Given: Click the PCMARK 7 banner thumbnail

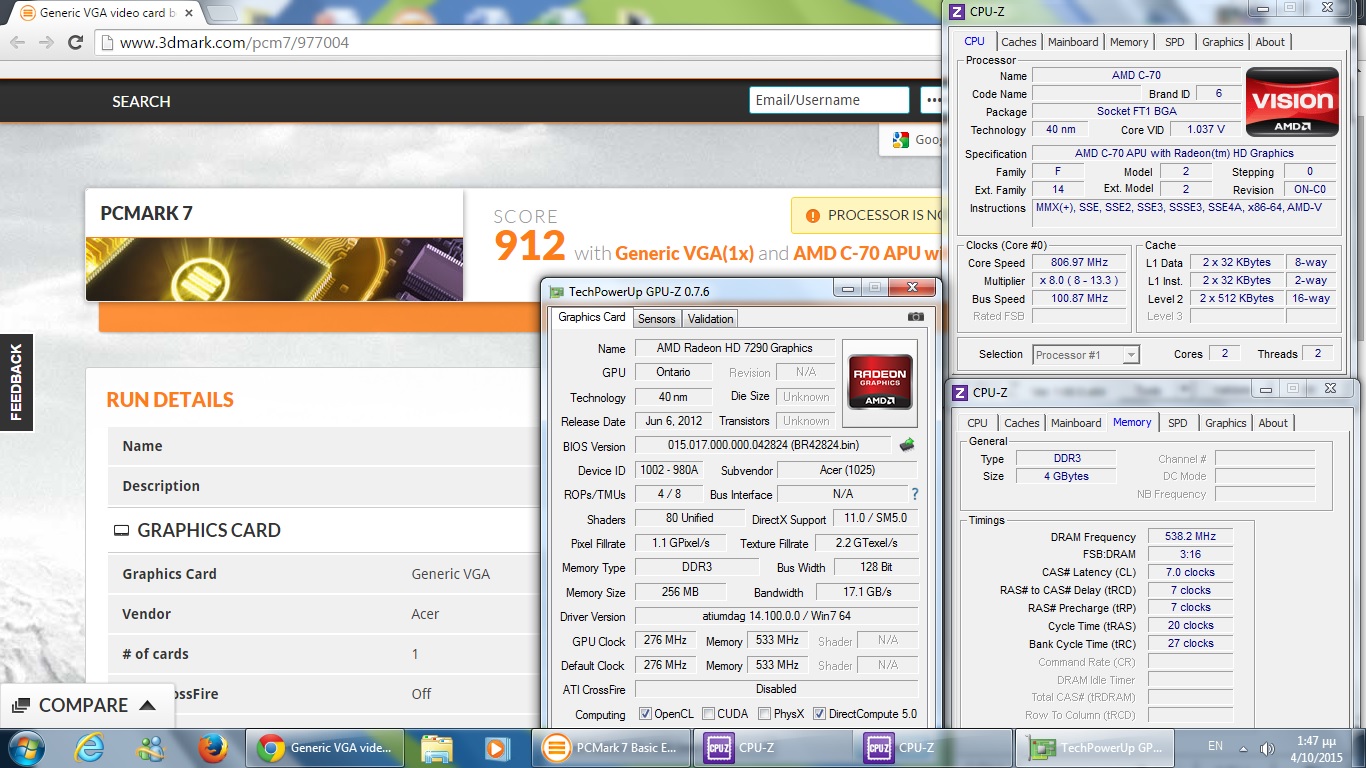Looking at the screenshot, I should (x=274, y=269).
